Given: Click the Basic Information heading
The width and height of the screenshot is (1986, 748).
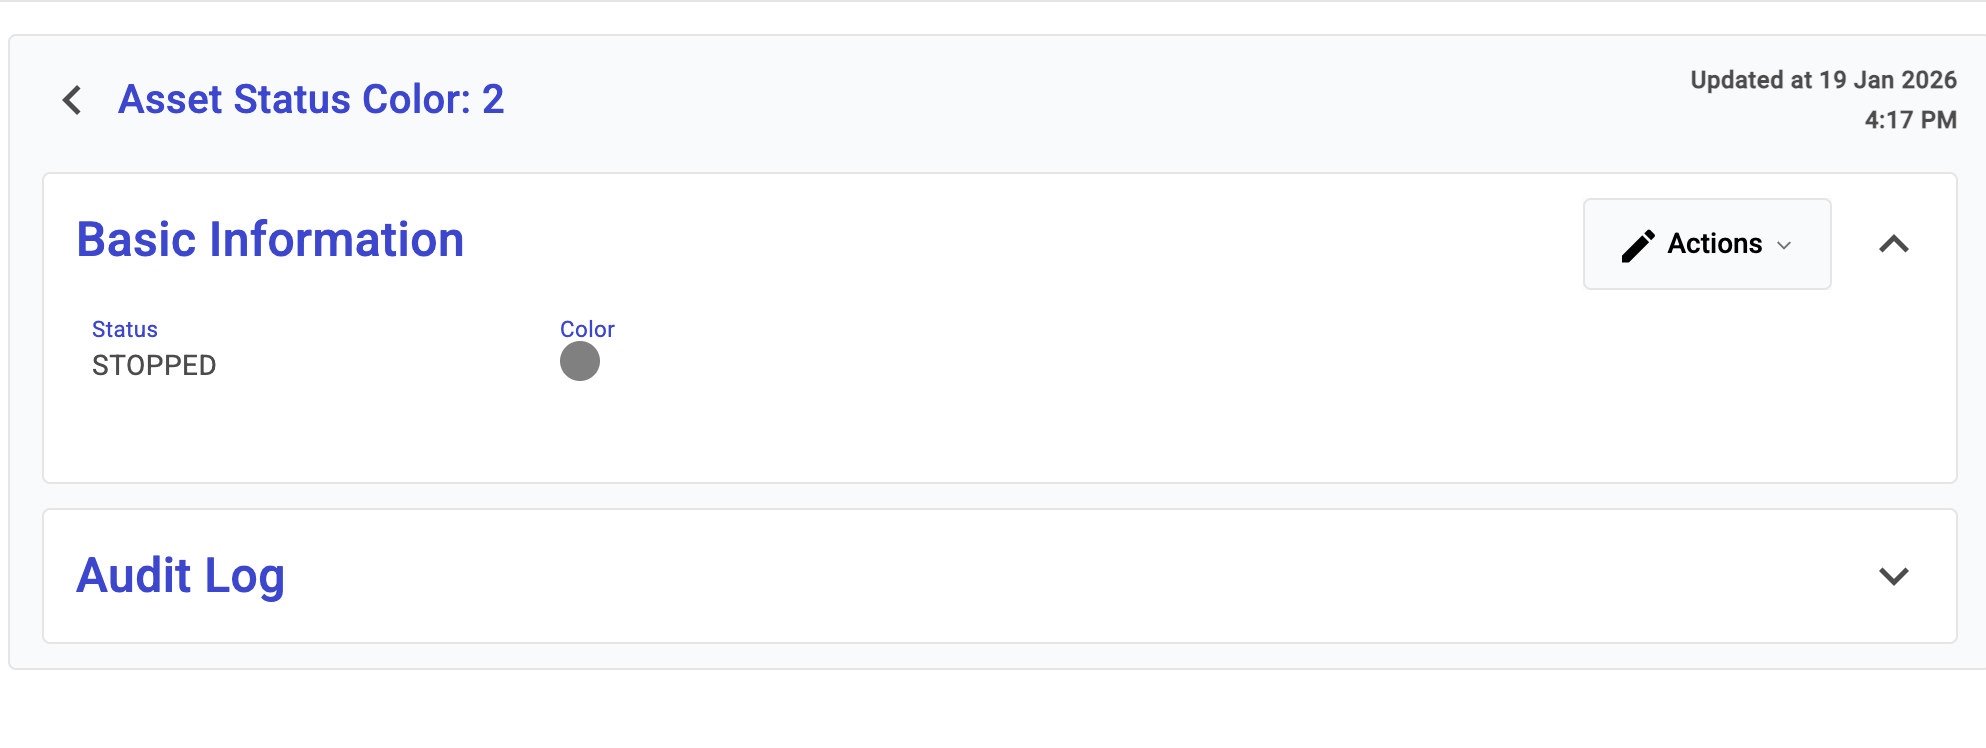Looking at the screenshot, I should tap(270, 240).
